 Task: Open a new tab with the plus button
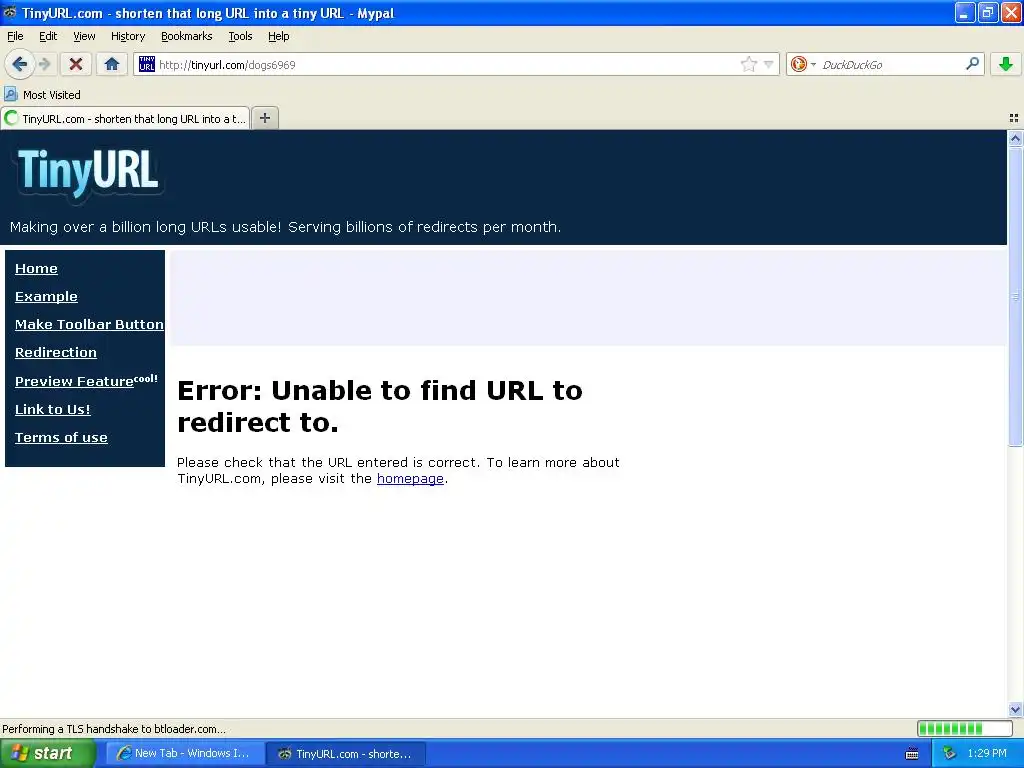tap(264, 118)
